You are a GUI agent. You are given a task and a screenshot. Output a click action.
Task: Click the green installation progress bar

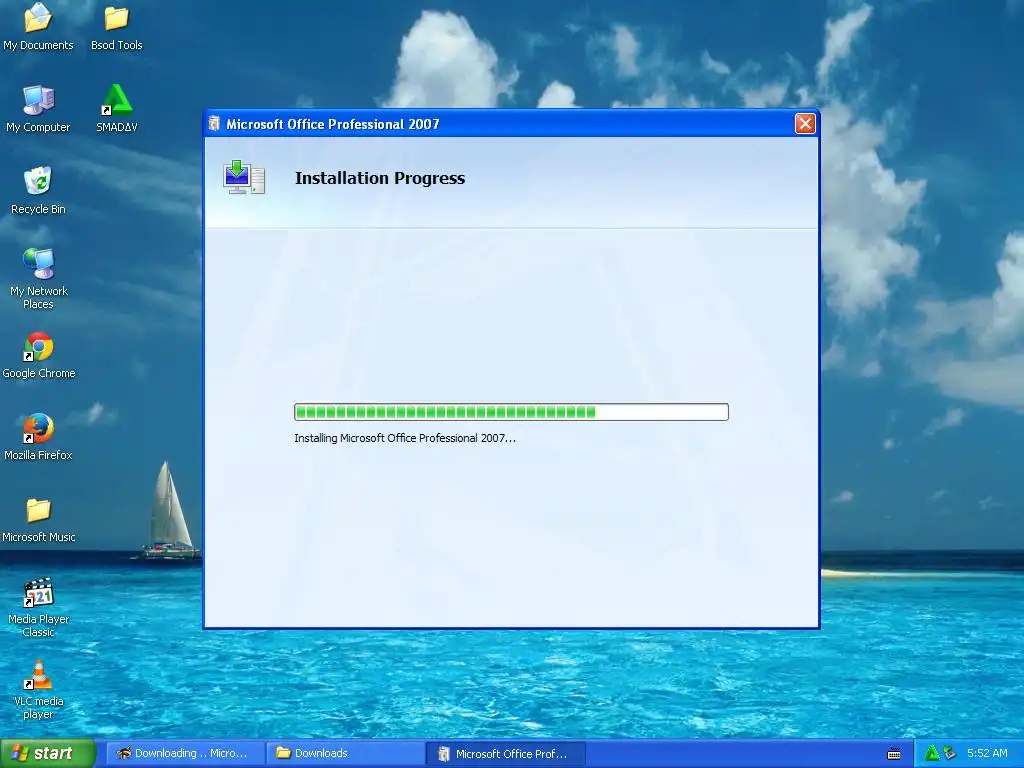pos(511,411)
